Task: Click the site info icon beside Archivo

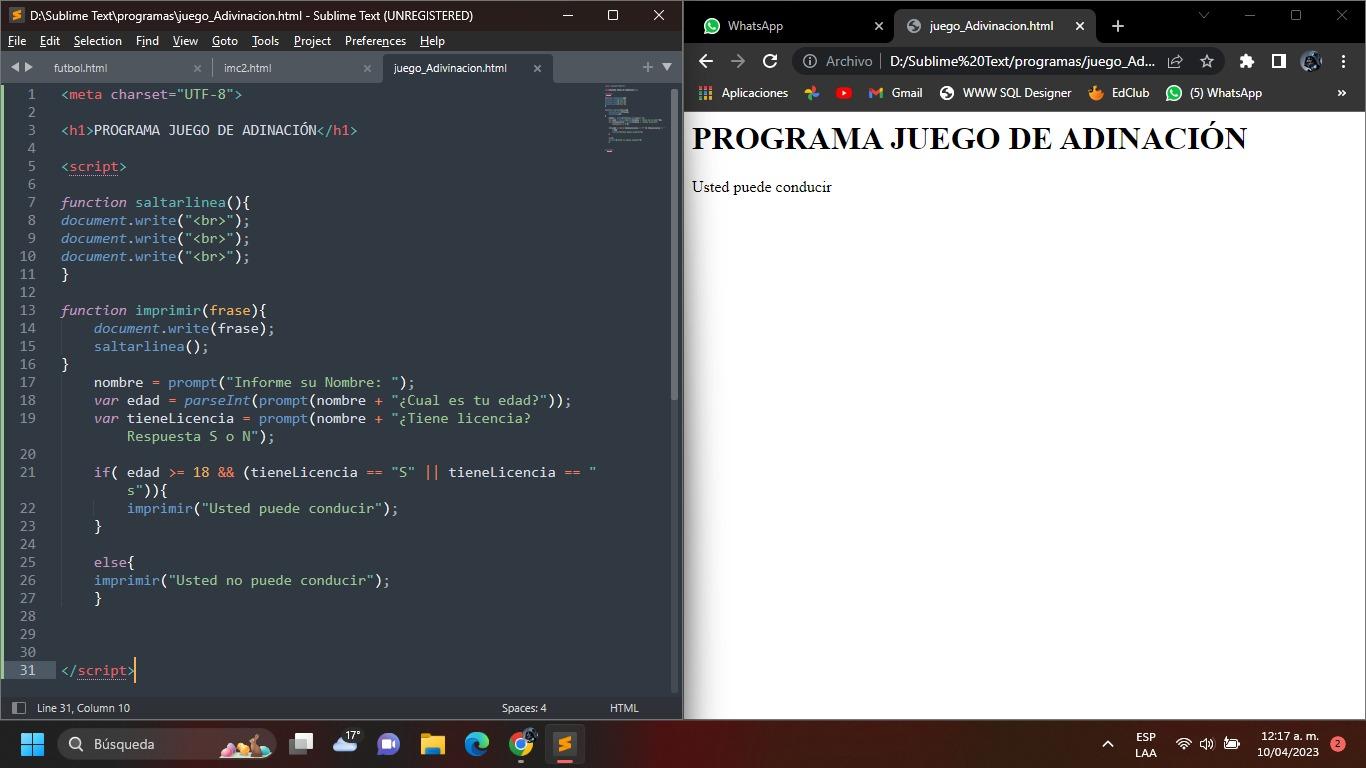Action: pos(810,61)
